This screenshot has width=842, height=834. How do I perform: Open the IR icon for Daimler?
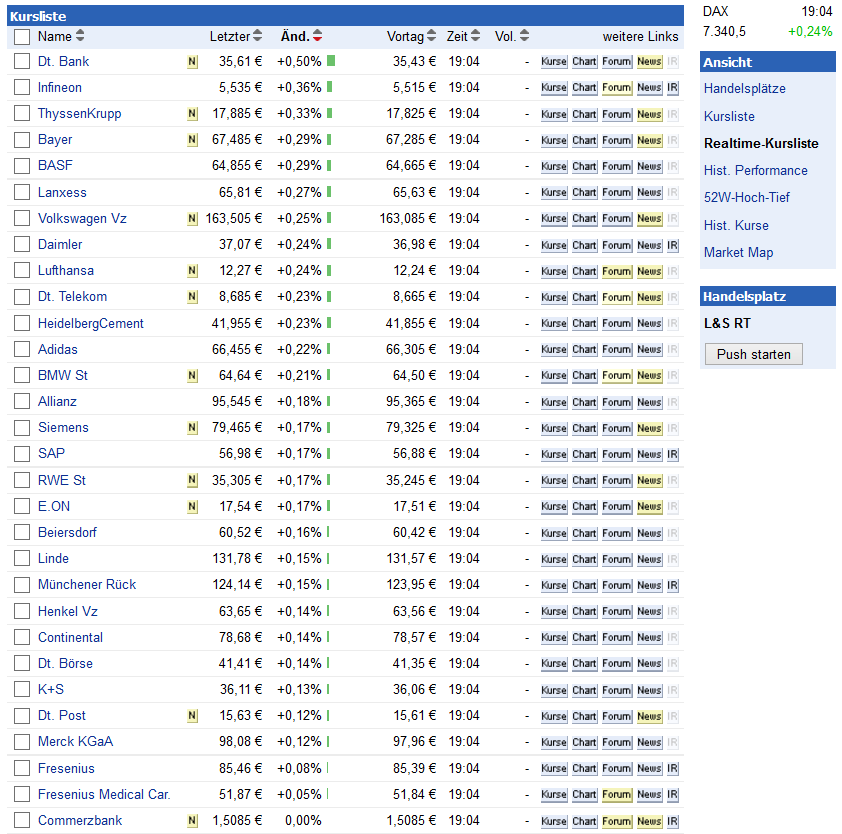point(673,245)
